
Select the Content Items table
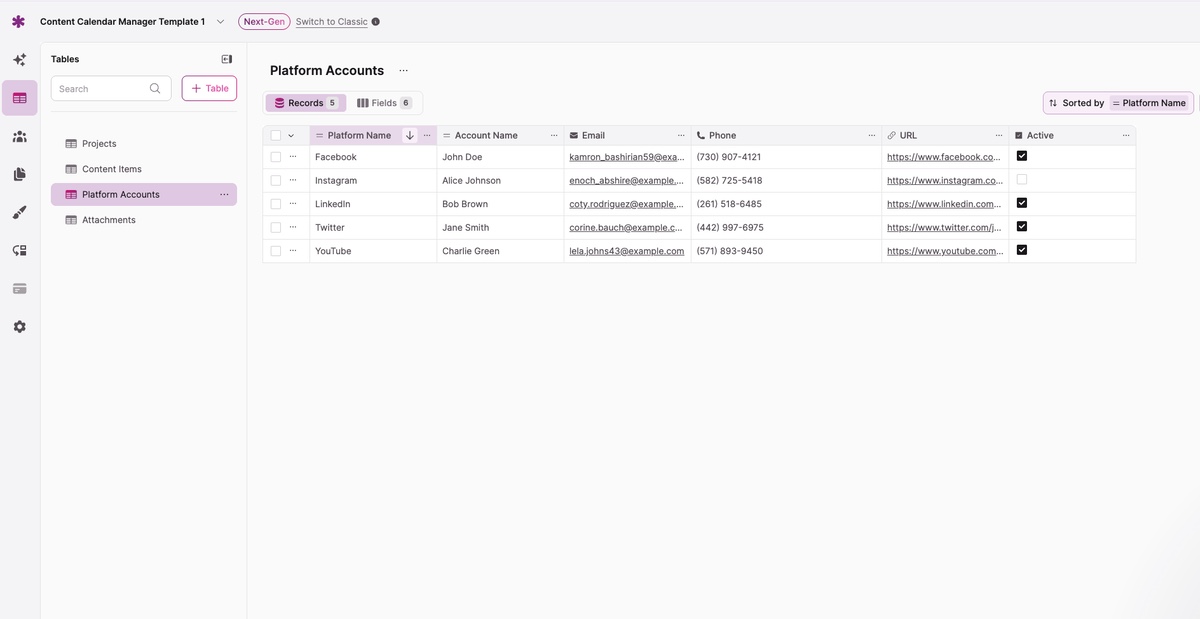click(112, 169)
